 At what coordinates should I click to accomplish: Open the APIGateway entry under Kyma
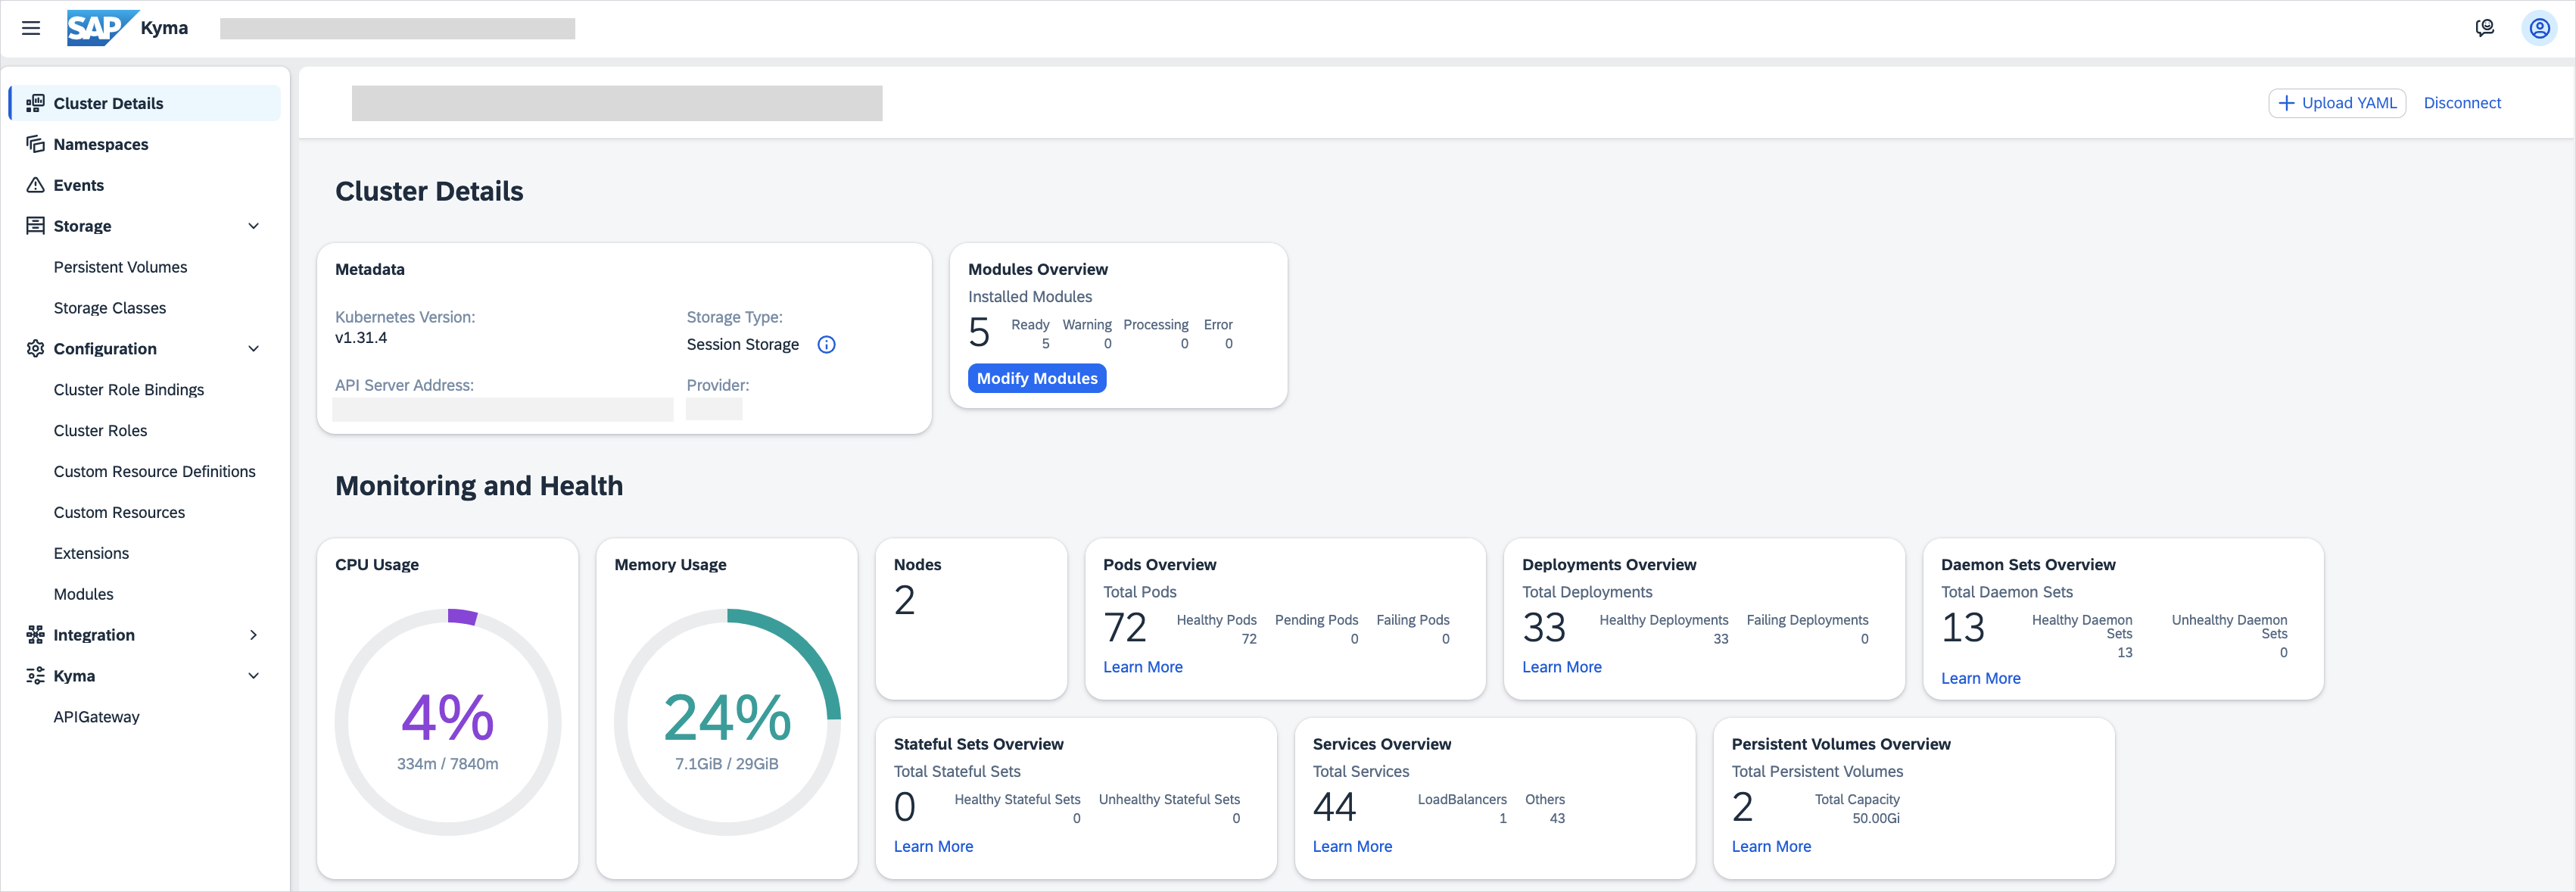point(96,716)
